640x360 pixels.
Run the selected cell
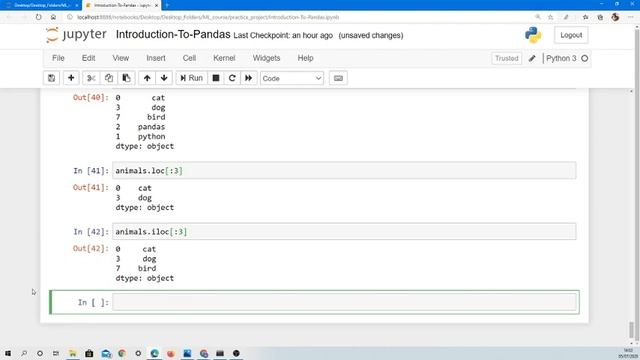pos(191,78)
